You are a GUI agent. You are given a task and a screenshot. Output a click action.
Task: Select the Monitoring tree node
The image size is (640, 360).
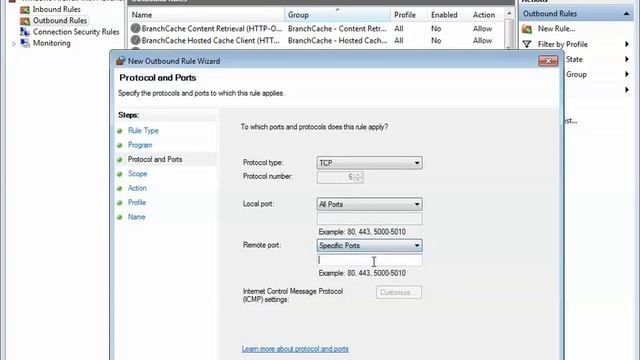click(51, 43)
